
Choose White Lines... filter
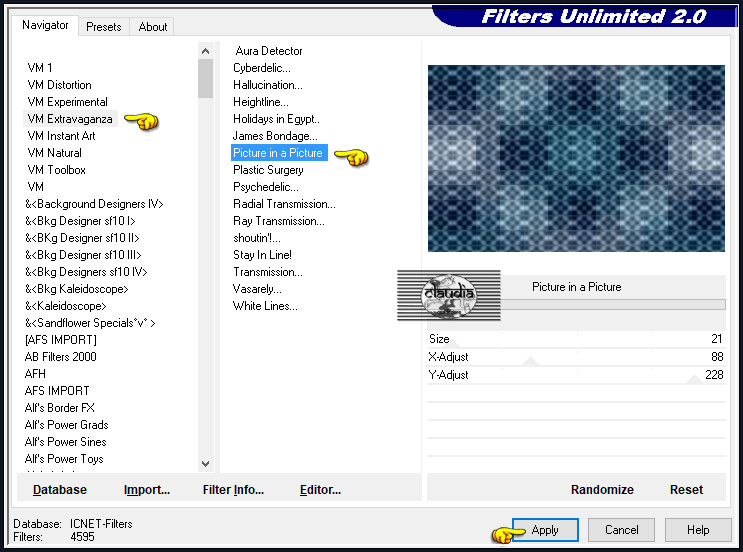[265, 306]
